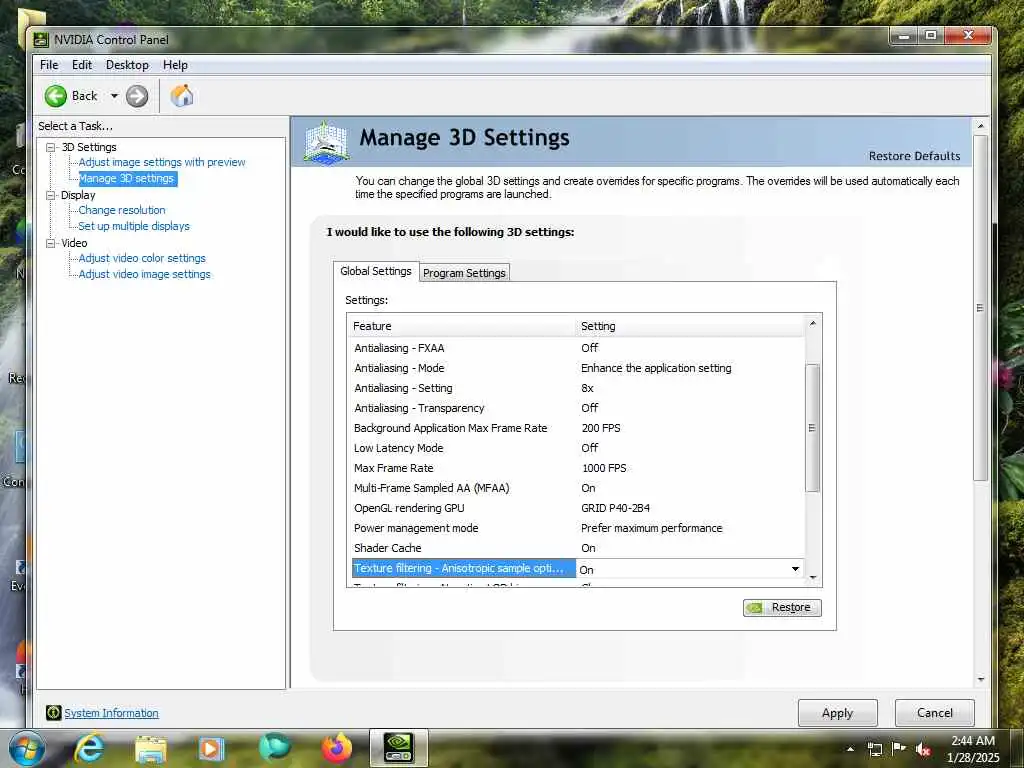Click the Manage 3D Settings header icon
Screen dimensions: 1024x768
tap(326, 142)
